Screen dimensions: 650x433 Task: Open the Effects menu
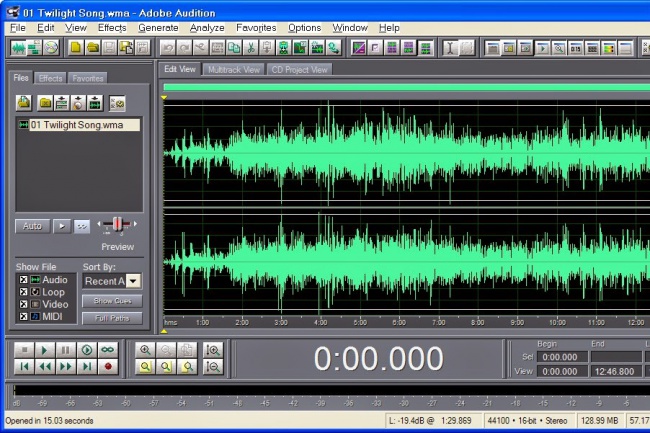112,28
